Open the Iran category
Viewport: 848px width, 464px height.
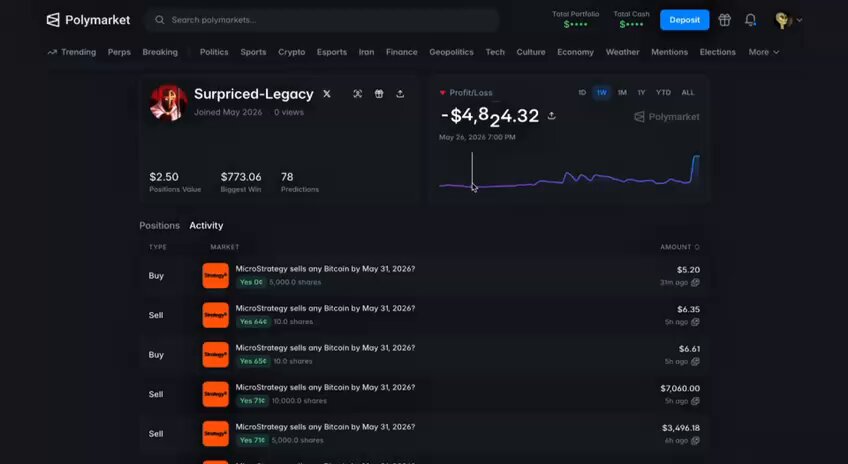[x=366, y=52]
